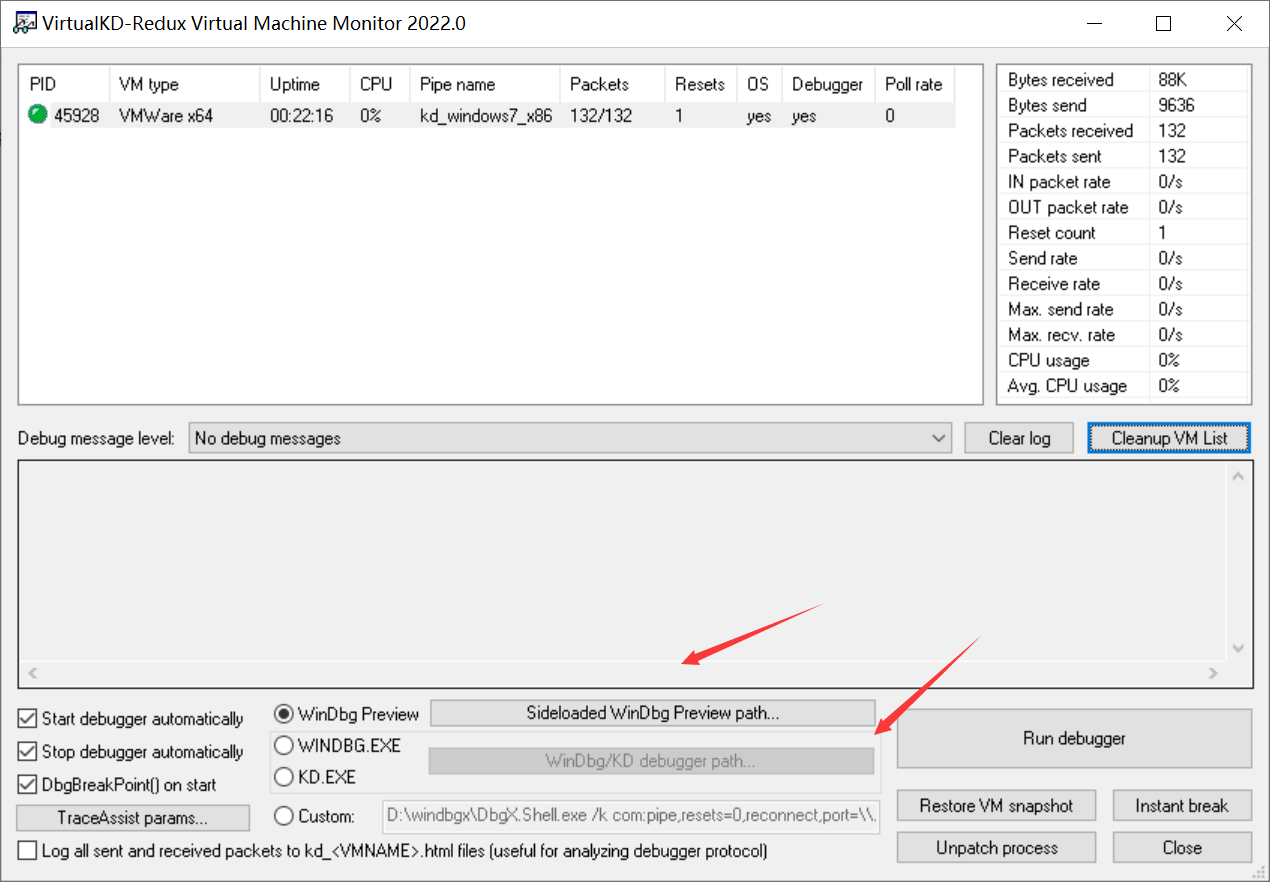
Task: Click the log scrollbar down arrow
Action: coord(1238,648)
